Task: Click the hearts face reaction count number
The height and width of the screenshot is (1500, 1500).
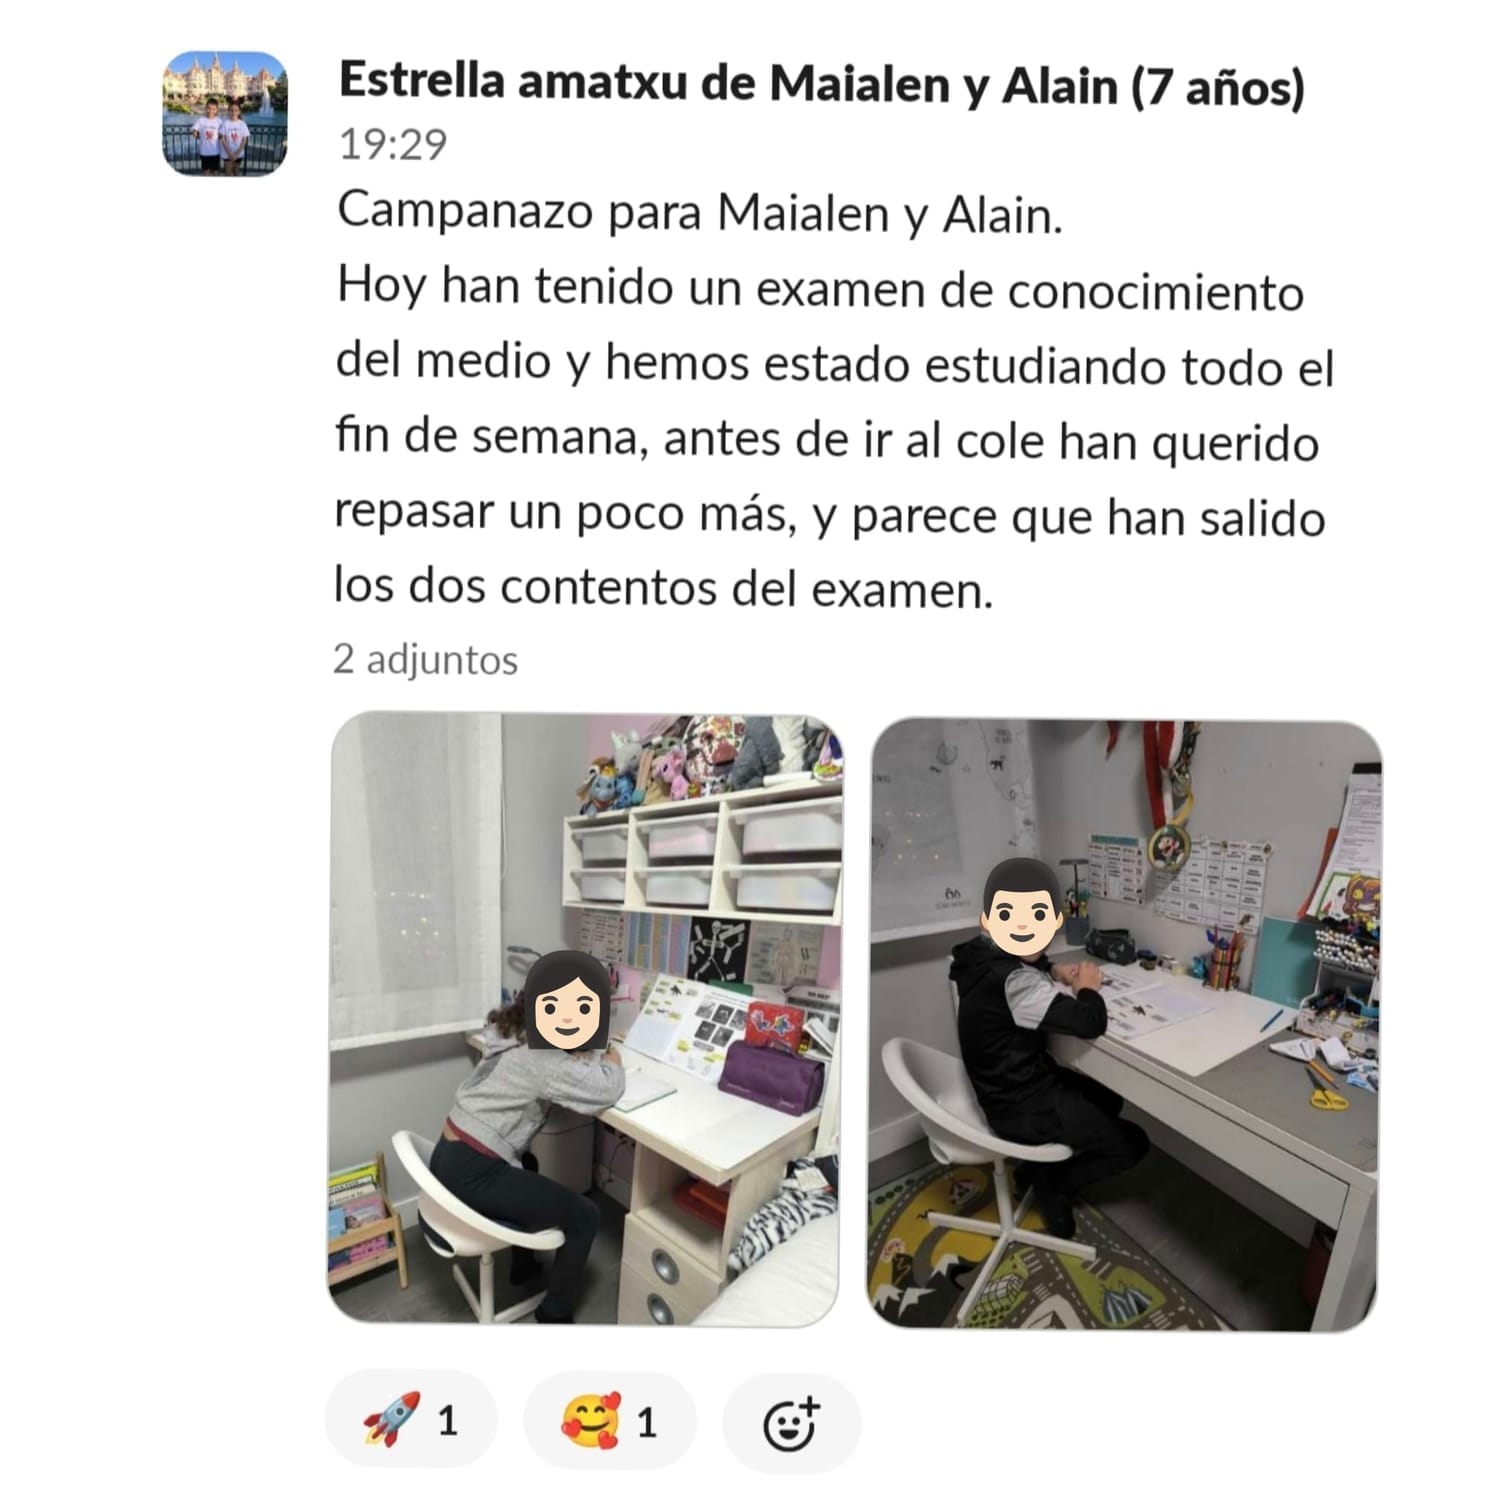Action: [647, 1421]
